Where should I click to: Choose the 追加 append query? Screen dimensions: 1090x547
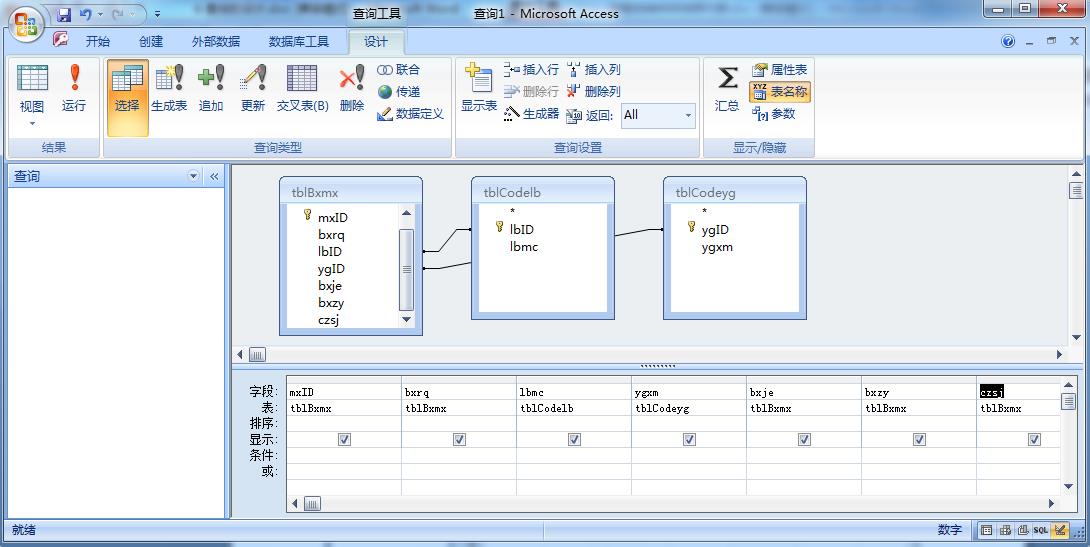tap(211, 88)
